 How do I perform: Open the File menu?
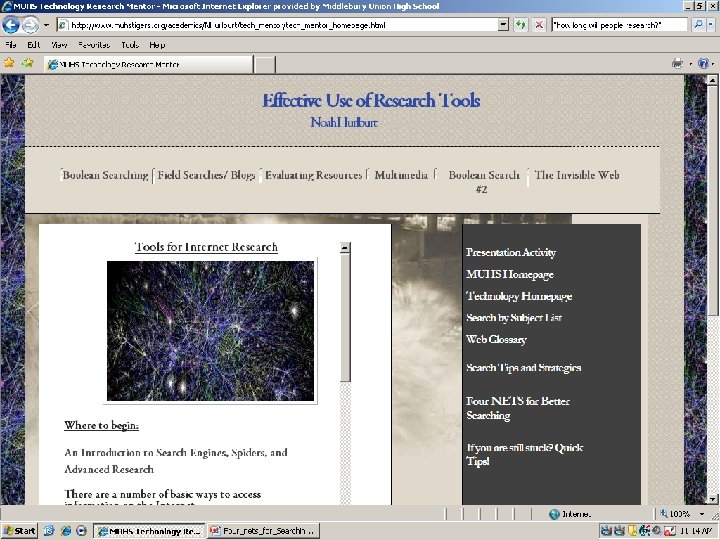pyautogui.click(x=10, y=45)
